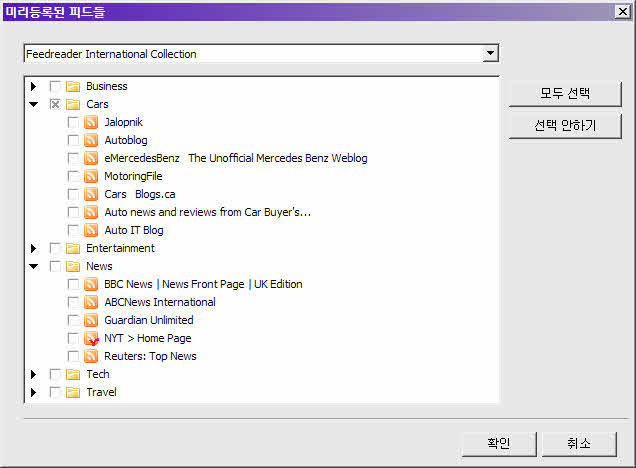Check the Car Buyer's auto news checkbox
Image resolution: width=636 pixels, height=468 pixels.
(x=73, y=212)
